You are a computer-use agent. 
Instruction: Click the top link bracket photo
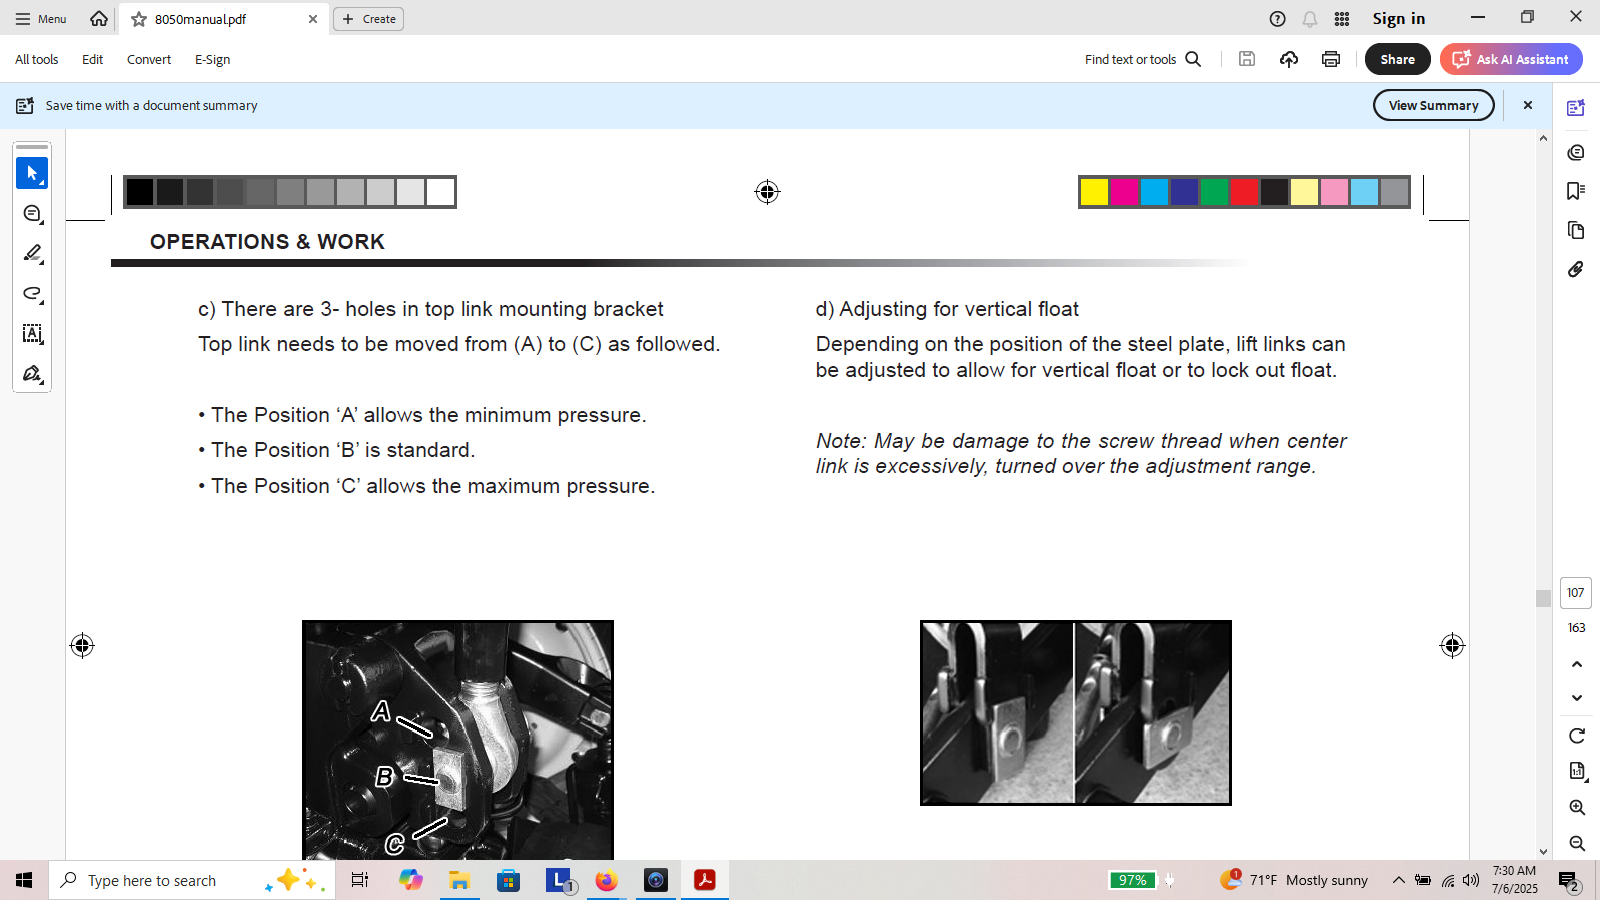pos(458,740)
